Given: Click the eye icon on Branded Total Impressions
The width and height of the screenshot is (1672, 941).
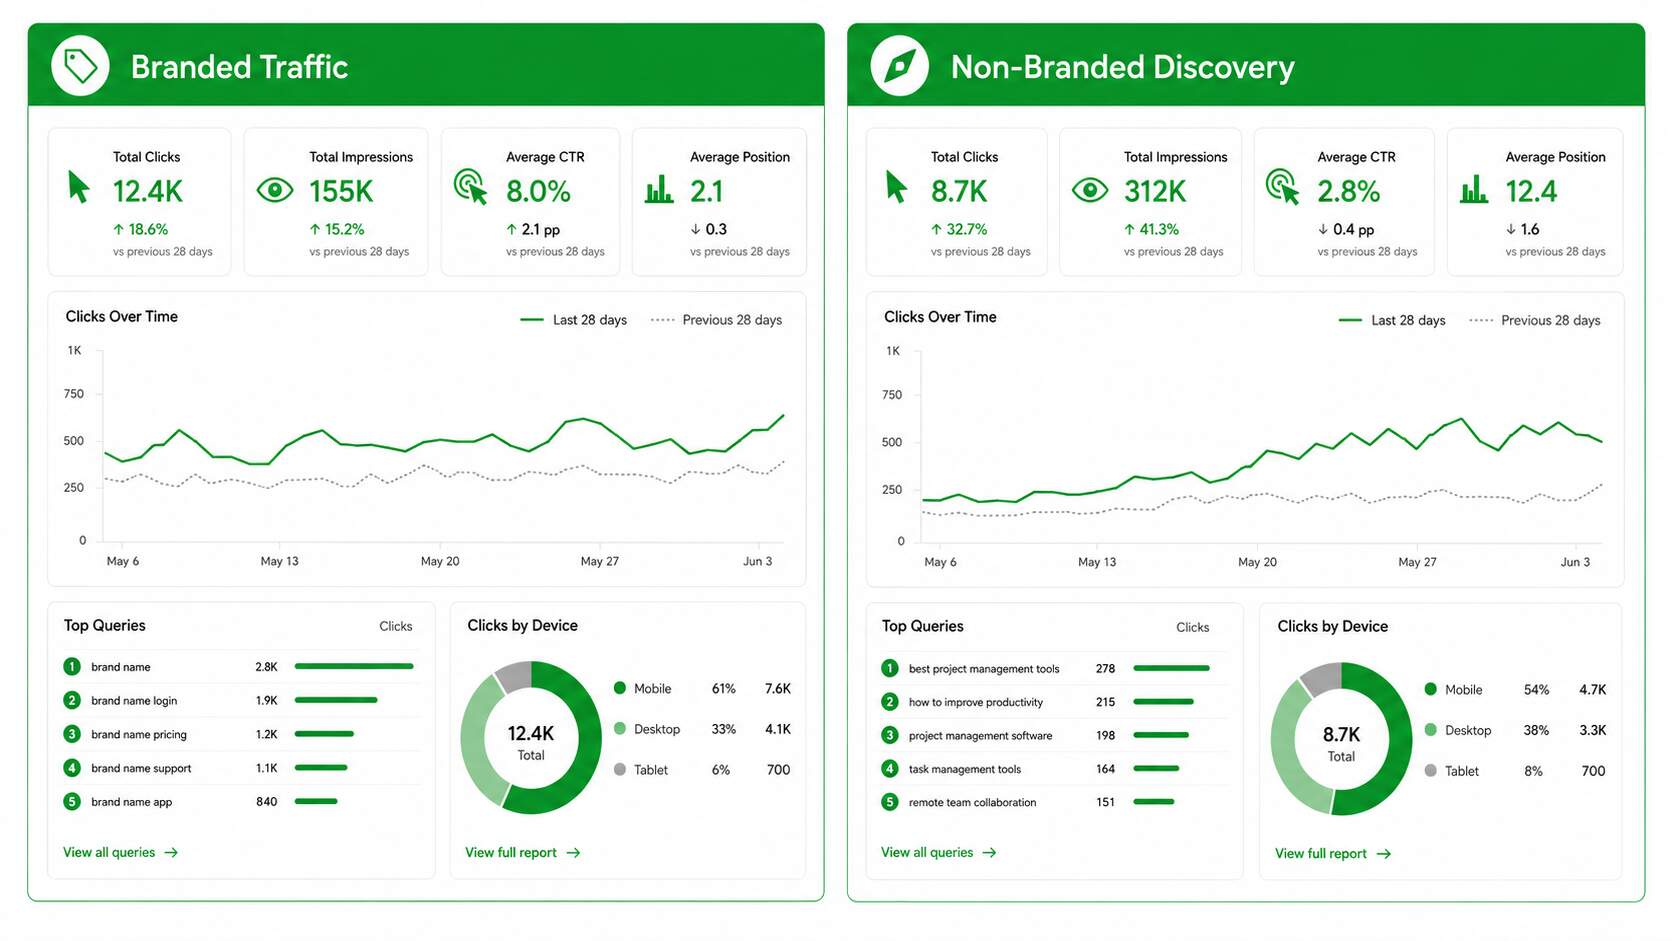Looking at the screenshot, I should point(275,190).
